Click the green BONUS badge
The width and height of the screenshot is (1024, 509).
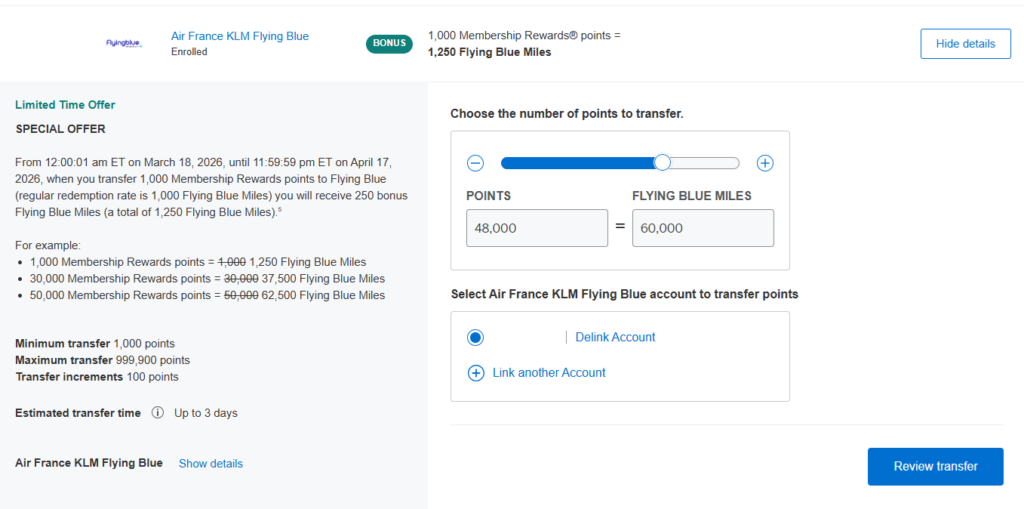(x=389, y=44)
